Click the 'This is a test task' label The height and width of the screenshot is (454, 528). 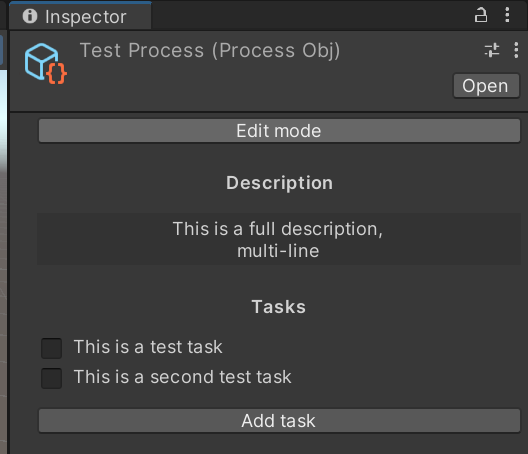click(148, 347)
